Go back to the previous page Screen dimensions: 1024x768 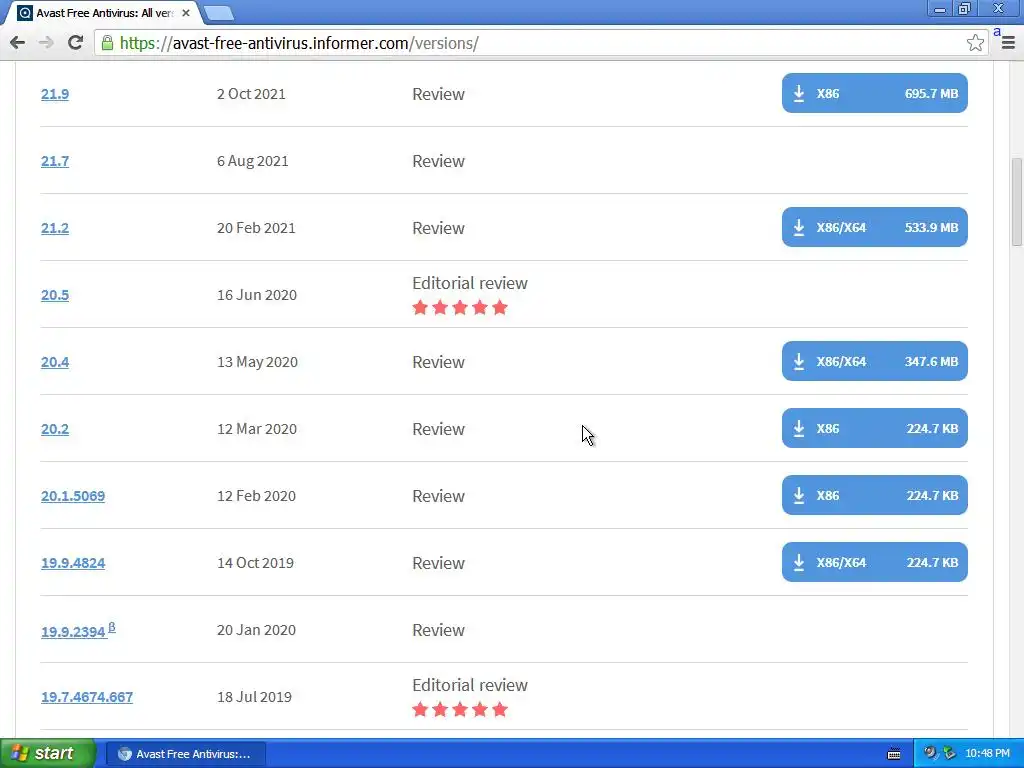point(18,43)
